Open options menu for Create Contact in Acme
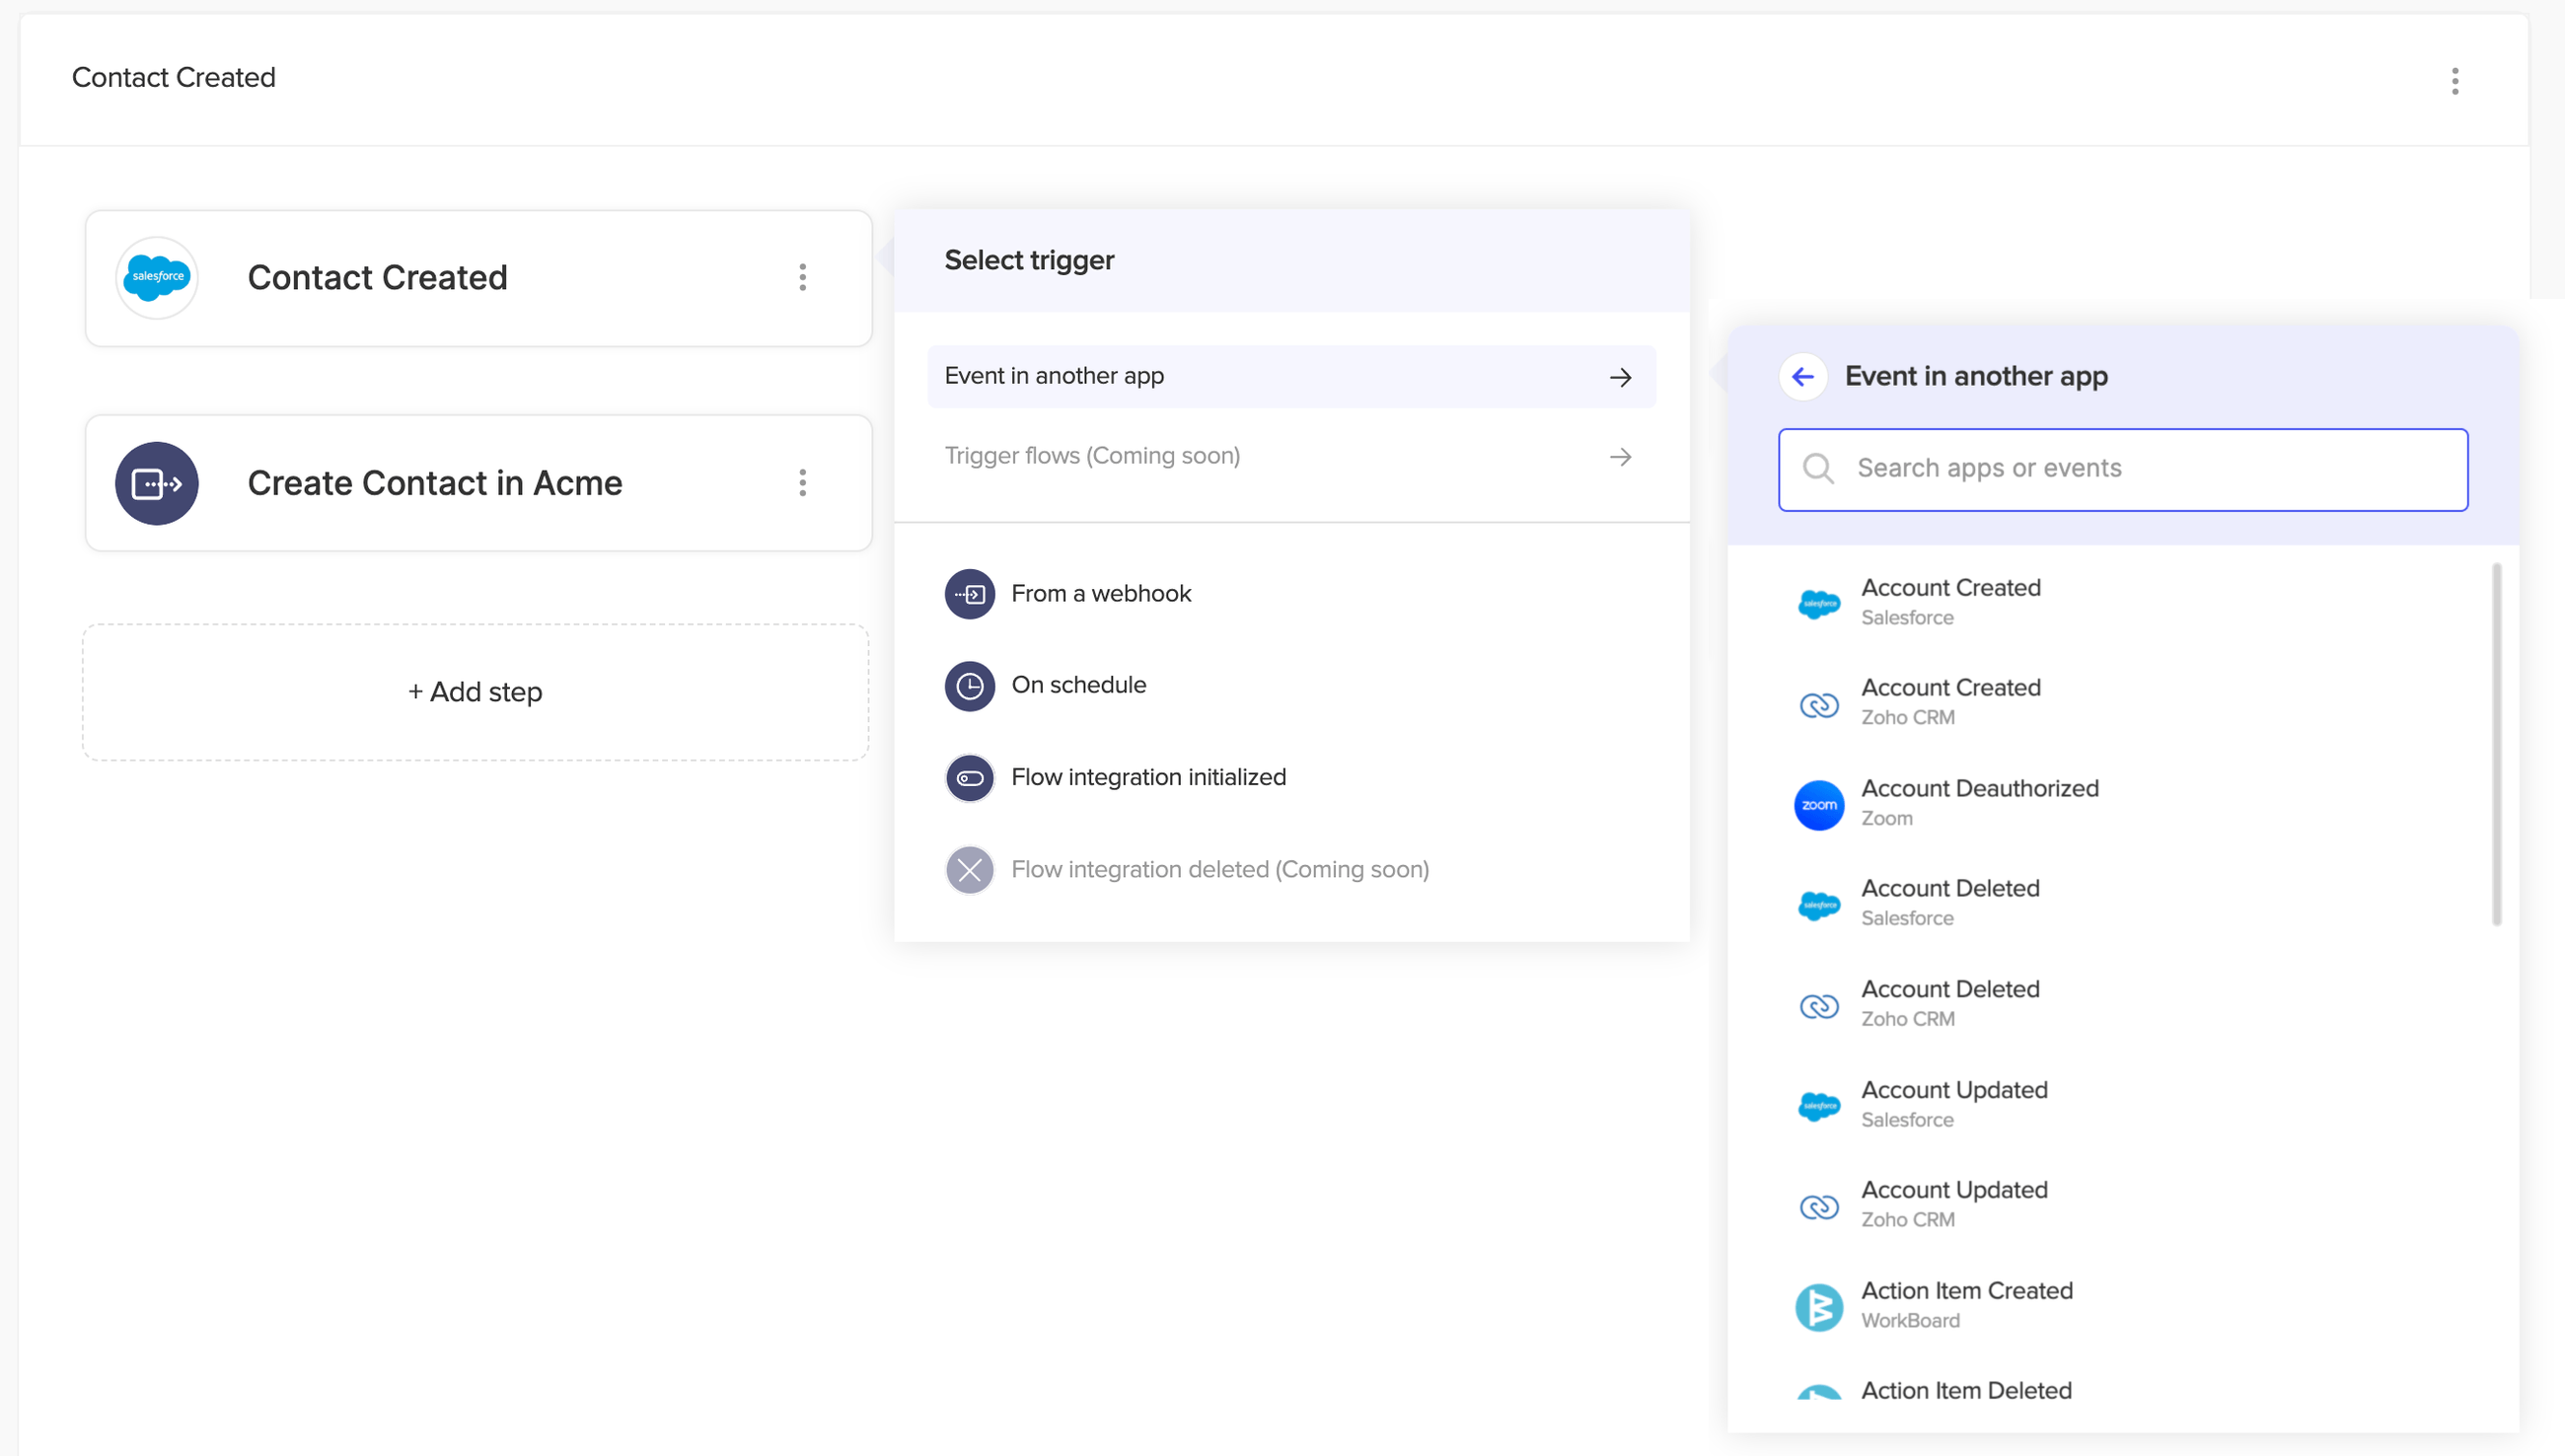Image resolution: width=2565 pixels, height=1456 pixels. click(x=803, y=483)
